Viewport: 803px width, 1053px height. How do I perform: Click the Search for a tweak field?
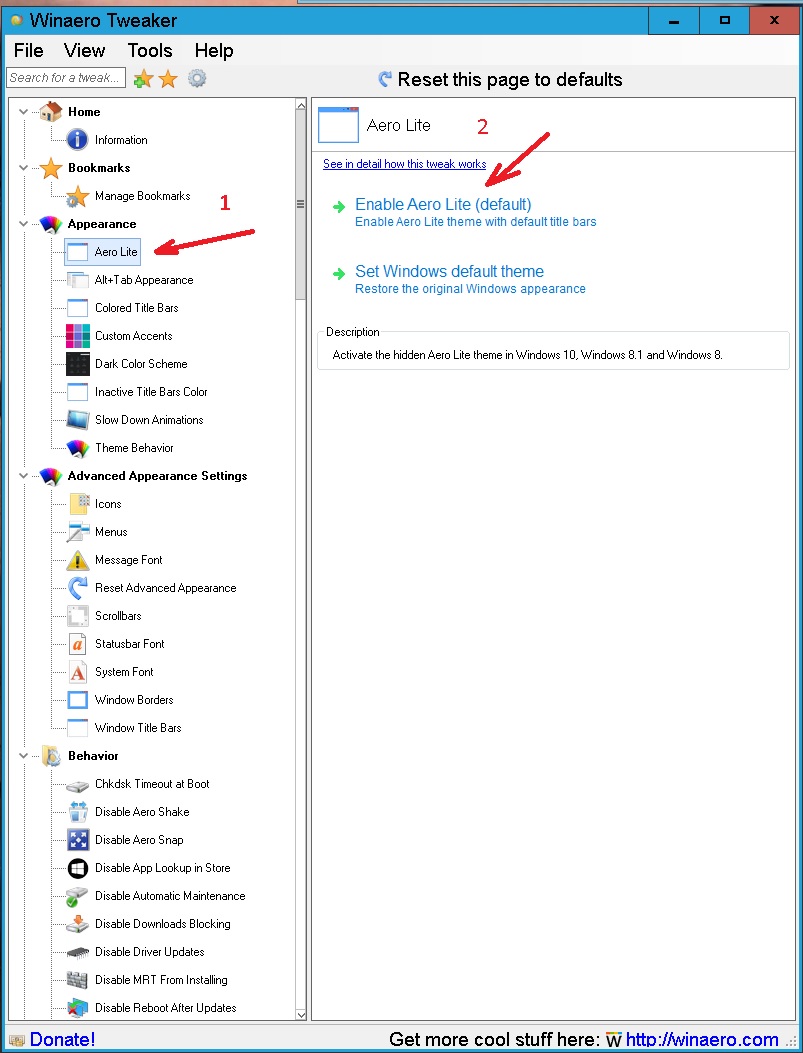[x=66, y=78]
